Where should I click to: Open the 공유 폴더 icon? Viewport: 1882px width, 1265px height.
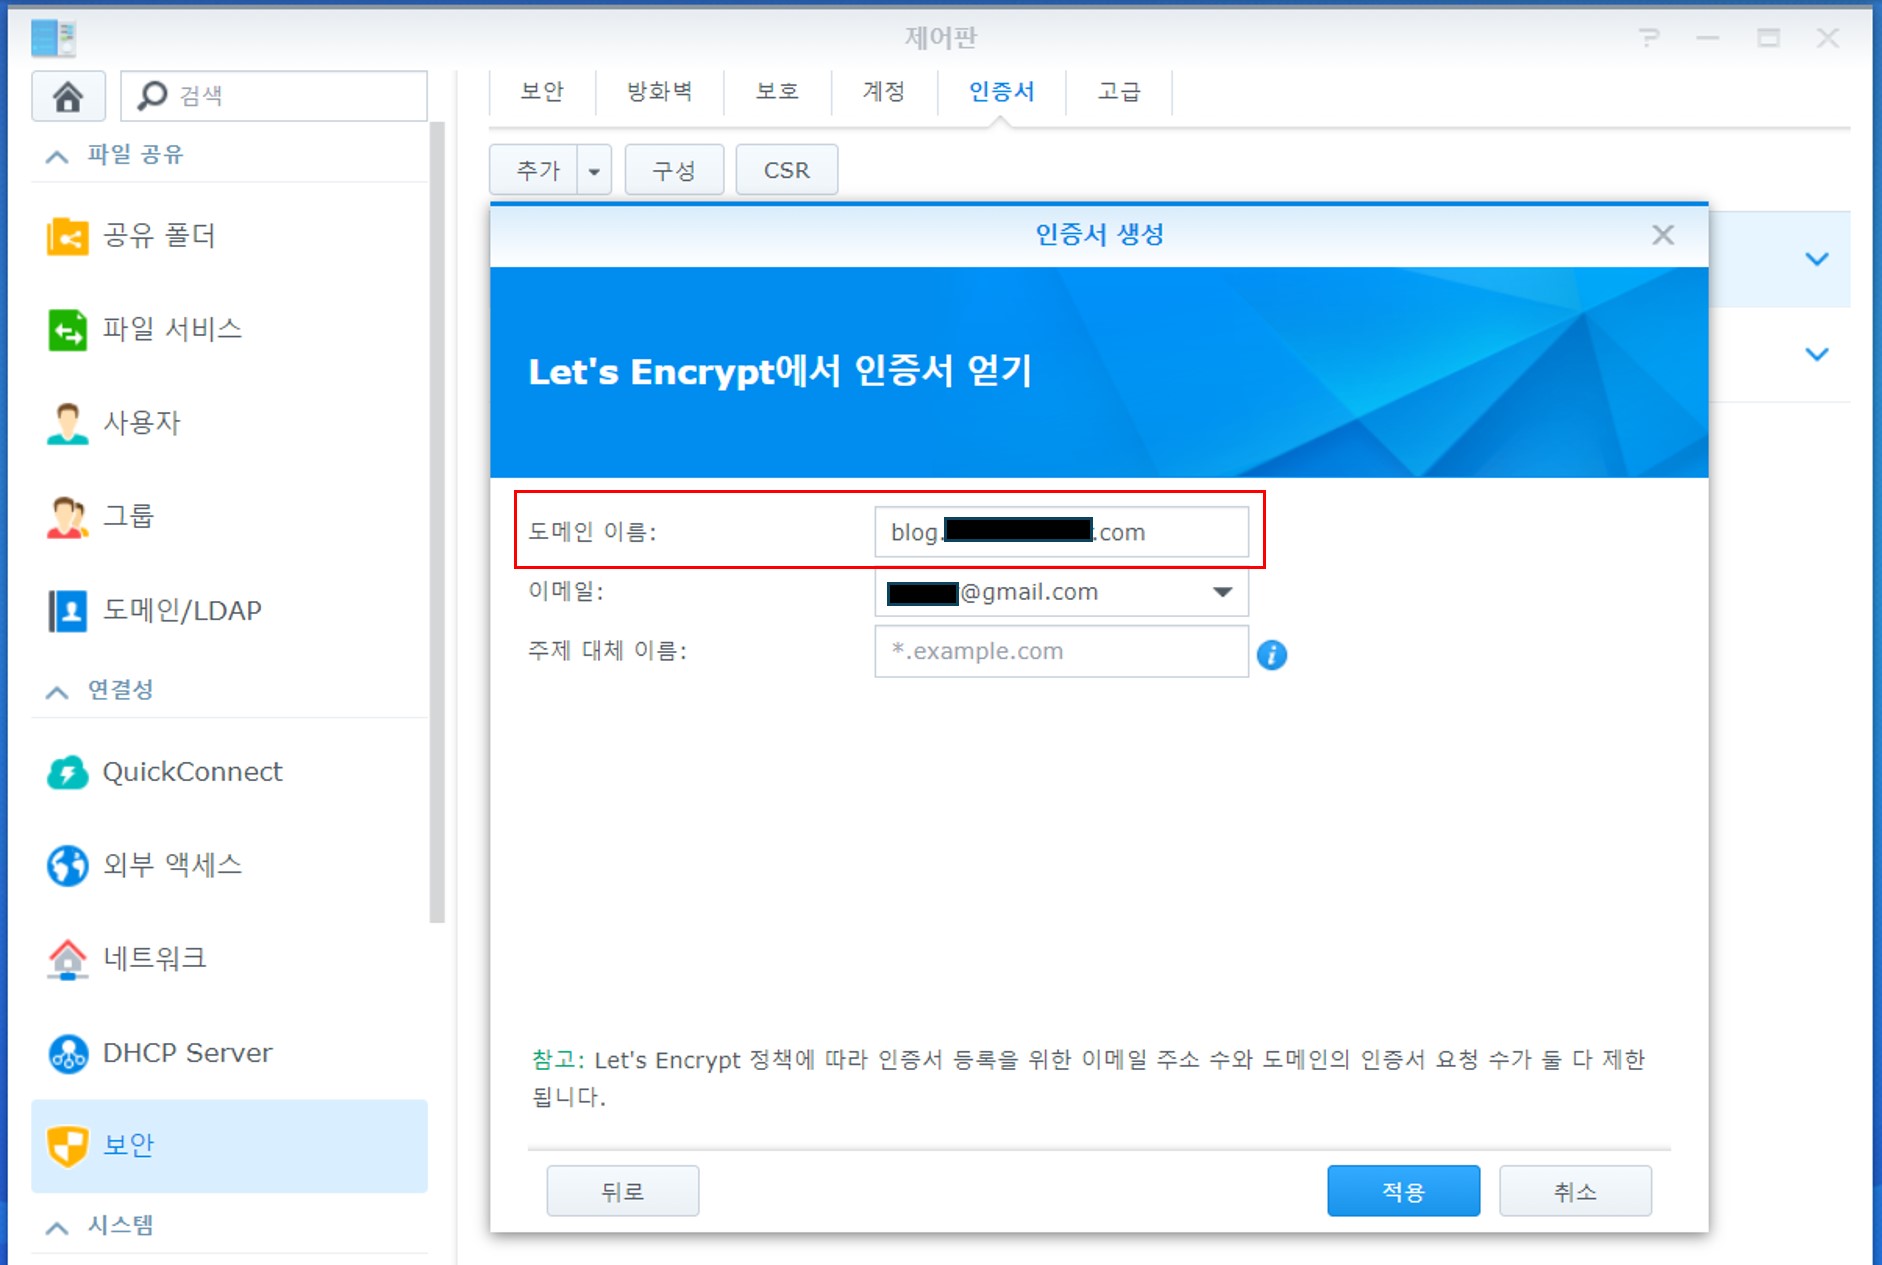(68, 236)
